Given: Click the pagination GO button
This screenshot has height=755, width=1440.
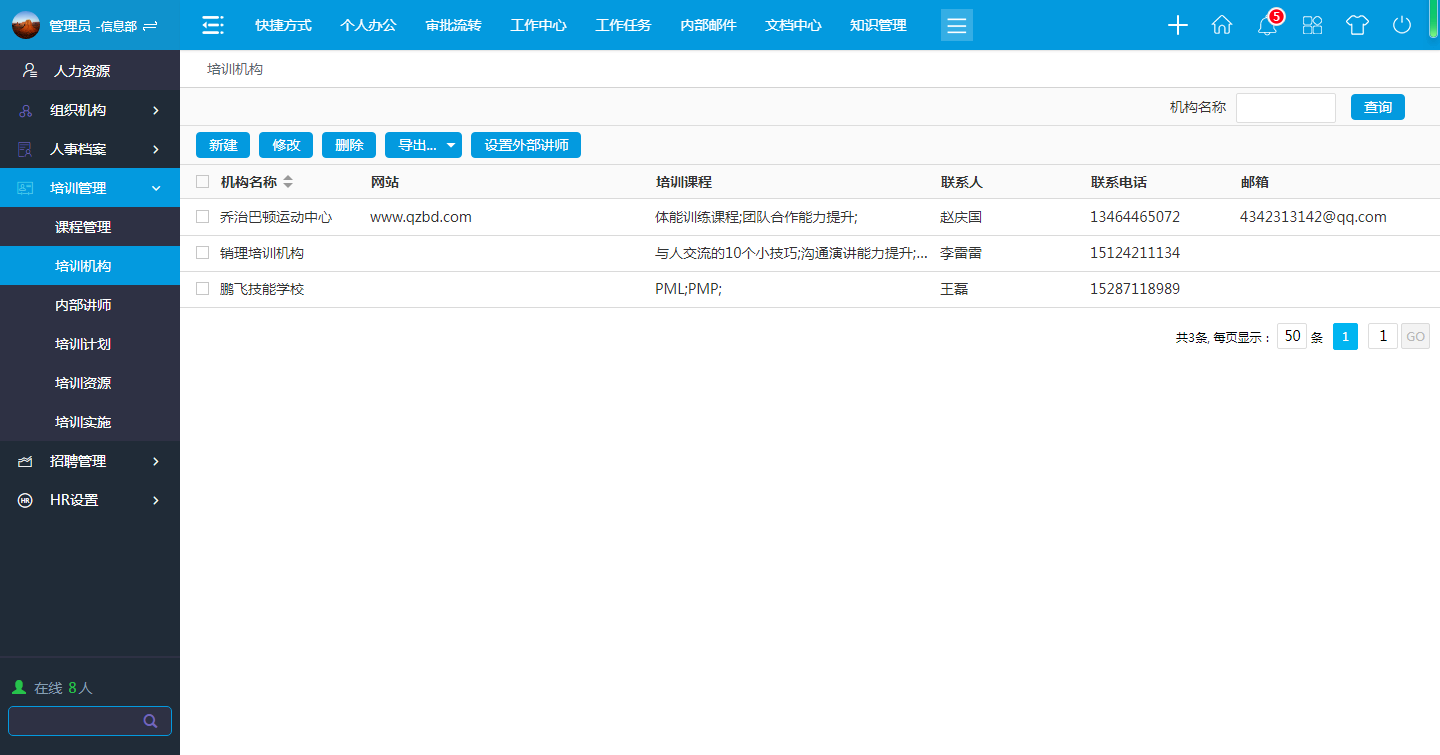Looking at the screenshot, I should (1416, 337).
